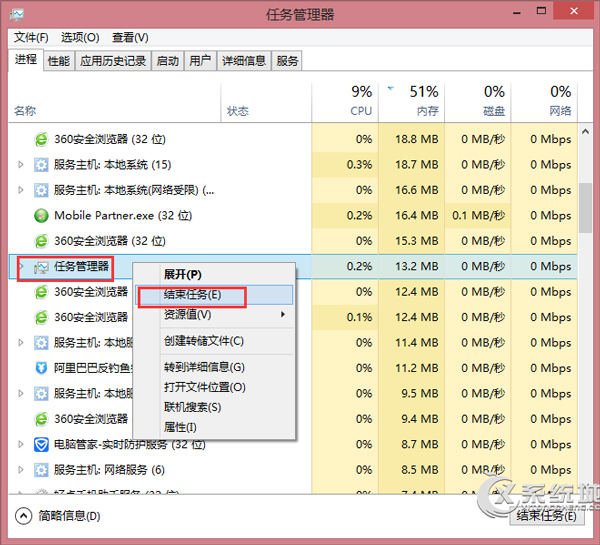600x545 pixels.
Task: Expand service host row using 9.5 MB
Action: click(x=21, y=393)
